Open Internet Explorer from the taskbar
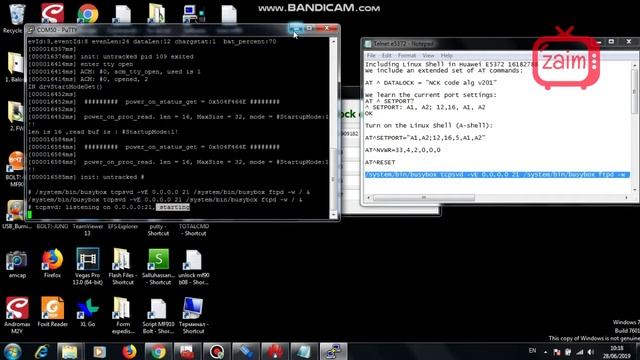Screen dimensions: 640x360 point(41,351)
